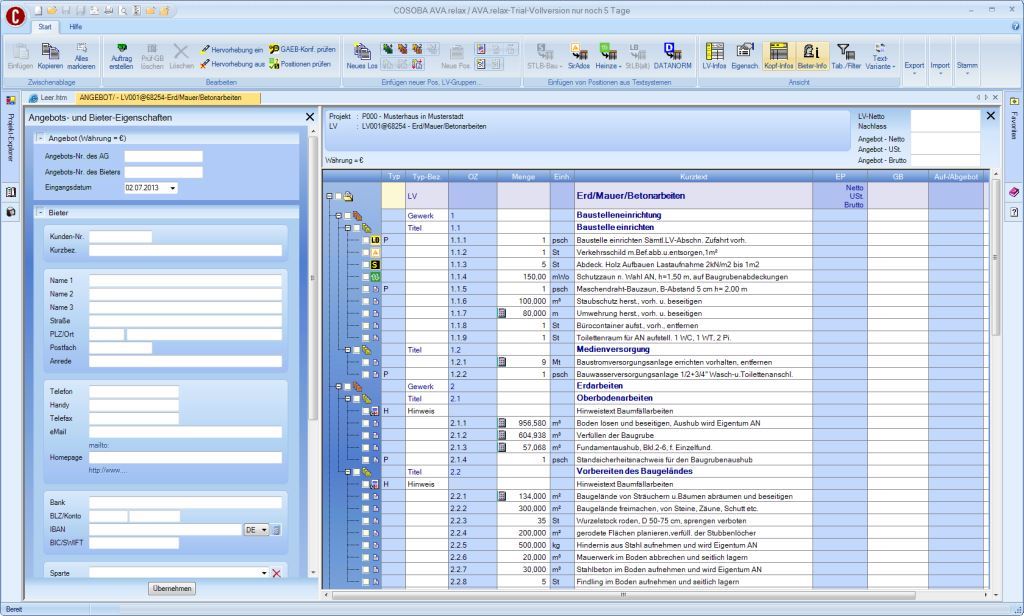Collapse the Titel 1.2 Medienversorgung tree node
Image resolution: width=1024 pixels, height=616 pixels.
point(346,350)
